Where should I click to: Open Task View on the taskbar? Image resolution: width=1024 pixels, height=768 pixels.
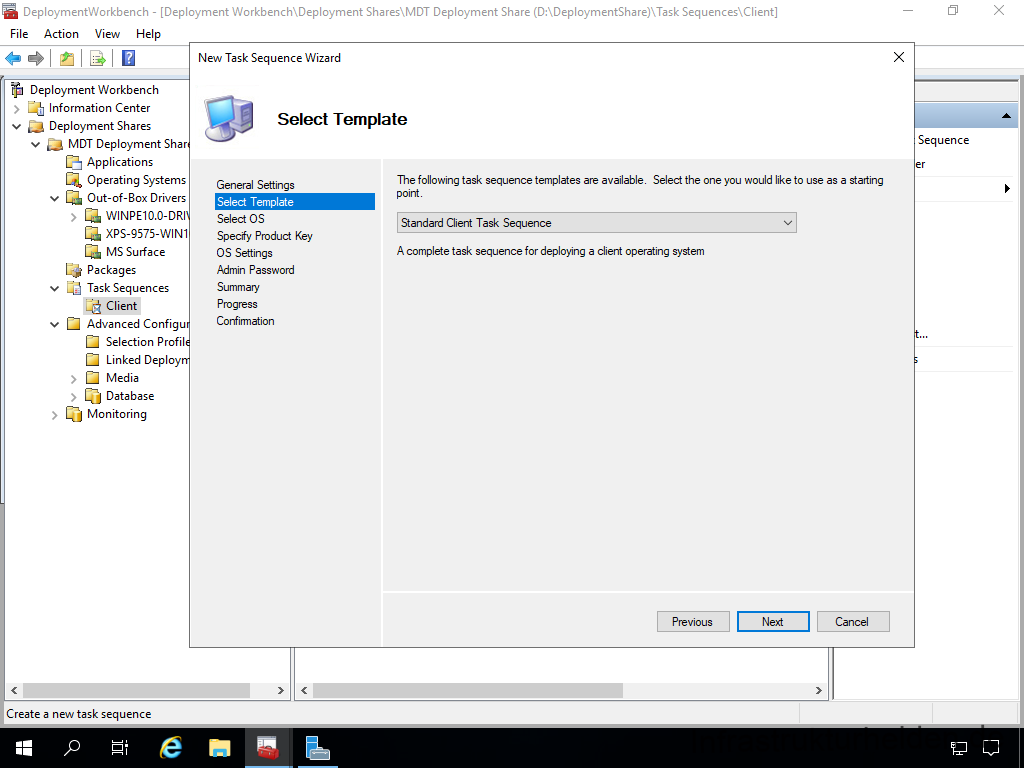pos(120,748)
